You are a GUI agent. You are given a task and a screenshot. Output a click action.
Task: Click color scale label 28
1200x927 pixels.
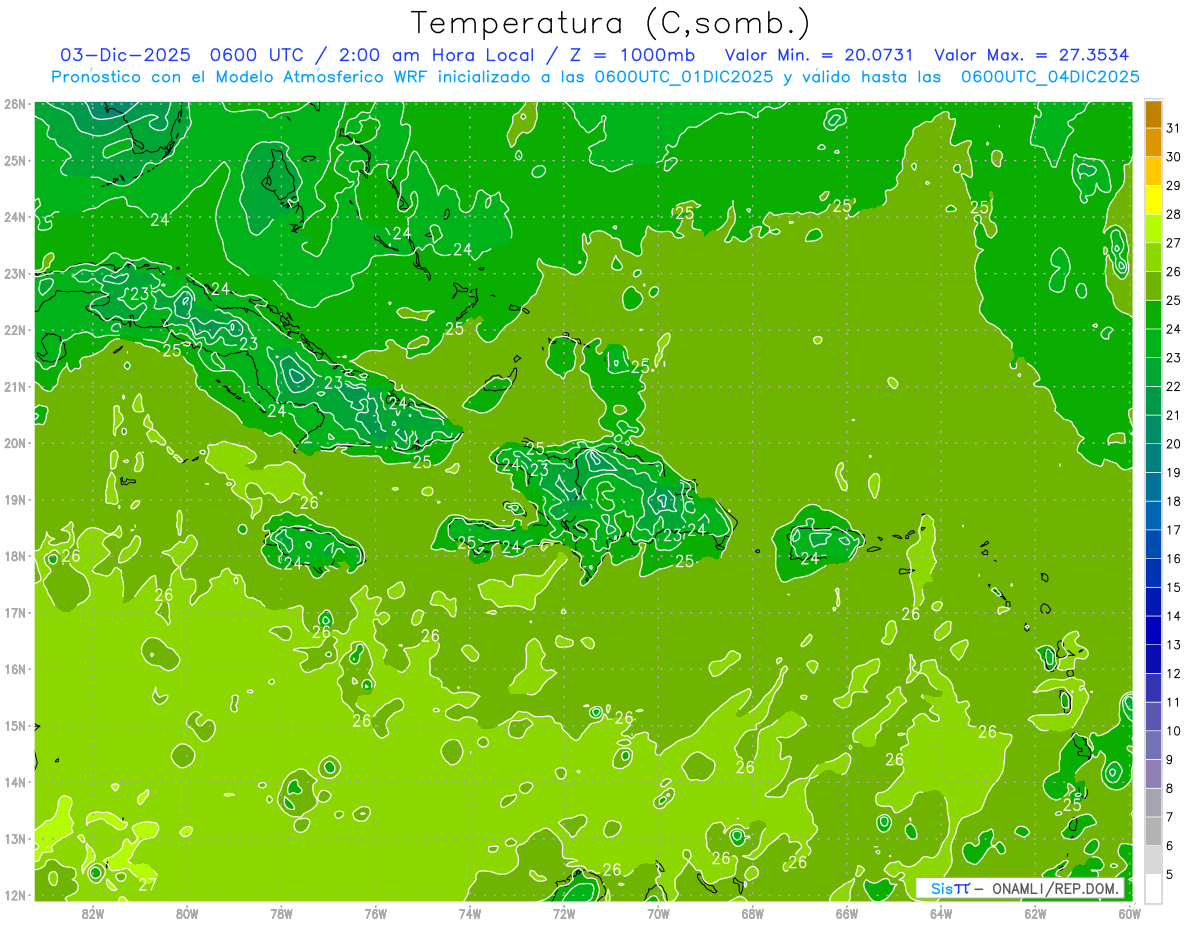1174,214
